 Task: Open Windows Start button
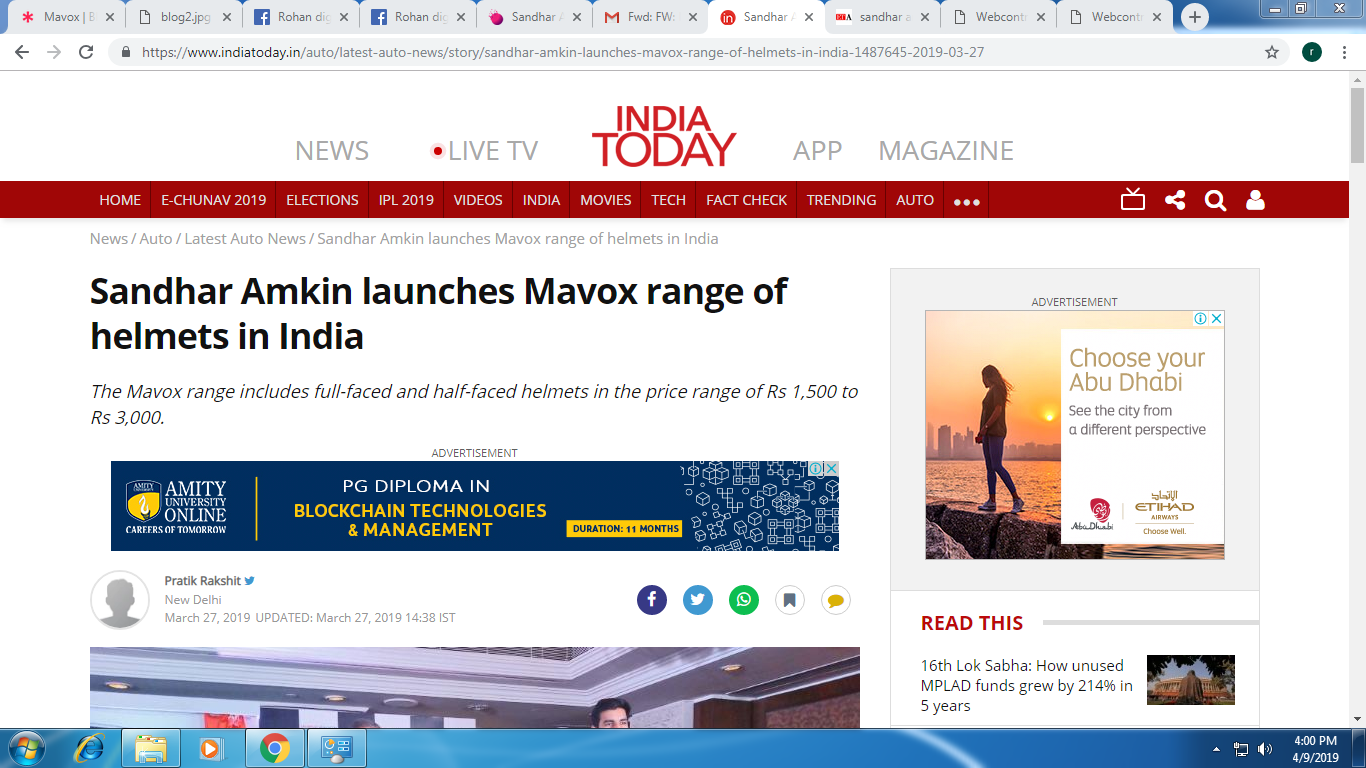25,748
